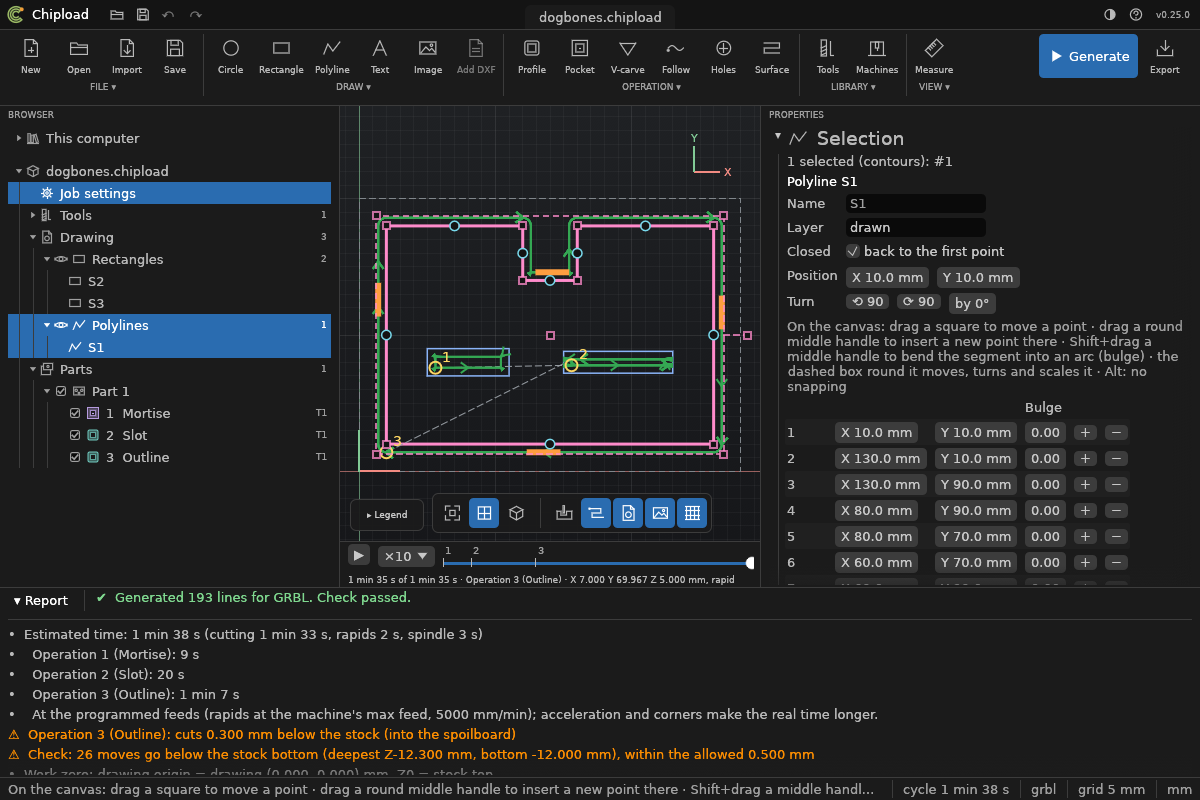
Task: Open the Machines library
Action: [877, 56]
